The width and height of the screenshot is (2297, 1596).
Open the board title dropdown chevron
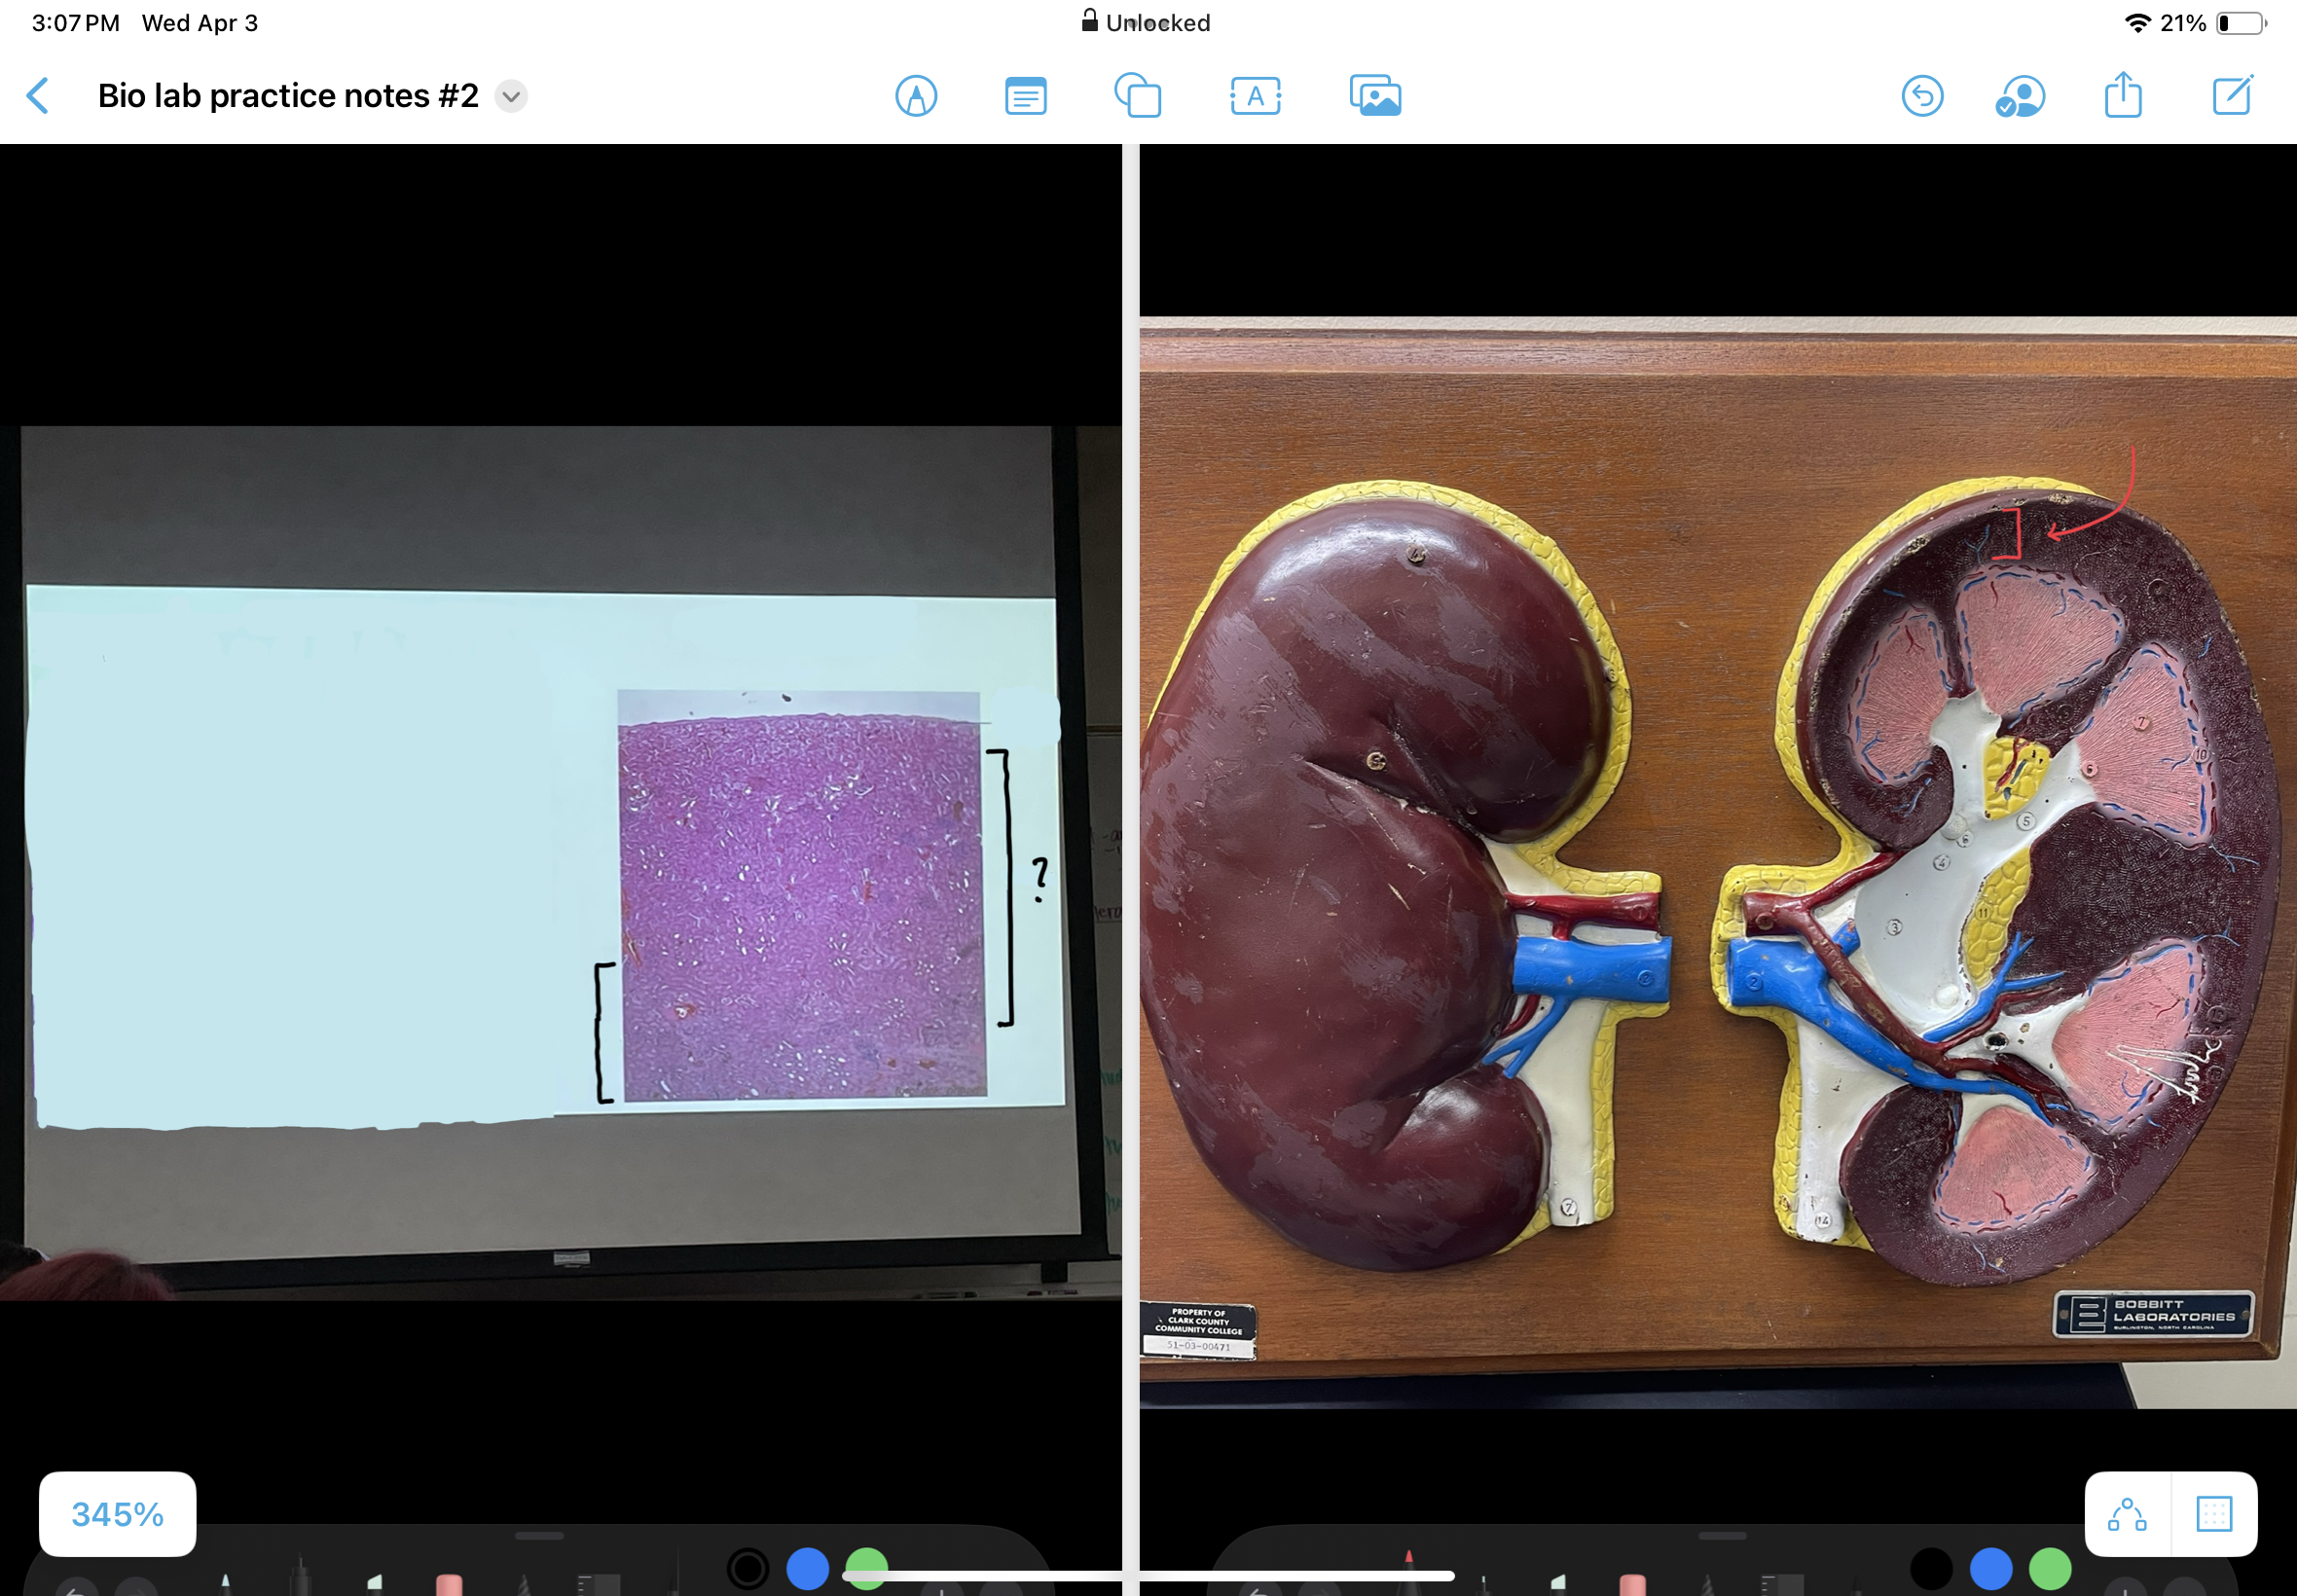coord(511,96)
